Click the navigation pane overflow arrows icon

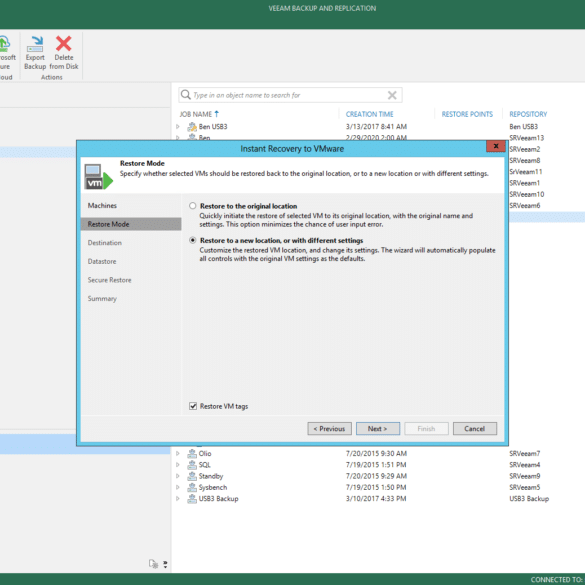[165, 564]
